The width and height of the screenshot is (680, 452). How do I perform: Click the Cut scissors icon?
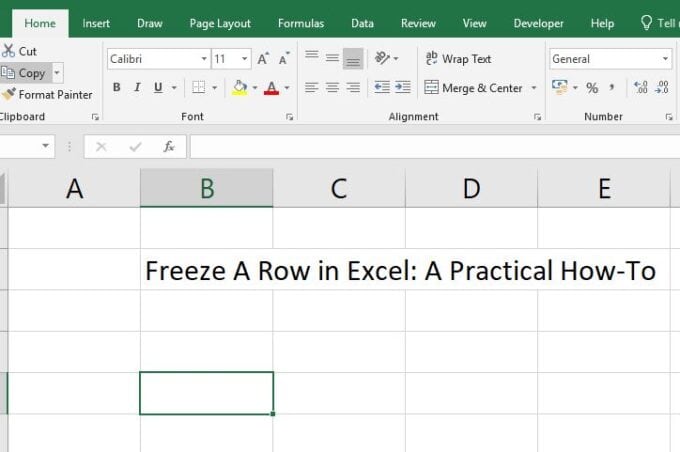coord(9,51)
